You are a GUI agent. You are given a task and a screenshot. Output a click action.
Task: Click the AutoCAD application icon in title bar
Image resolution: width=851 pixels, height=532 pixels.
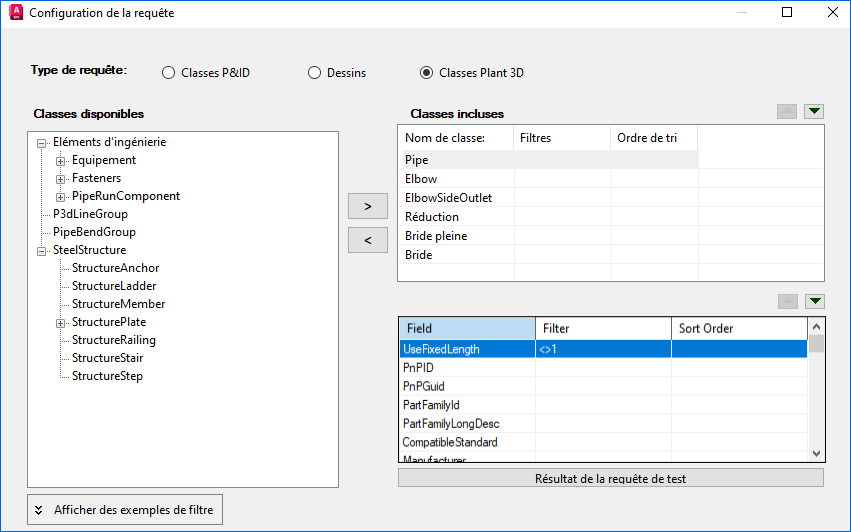[14, 13]
